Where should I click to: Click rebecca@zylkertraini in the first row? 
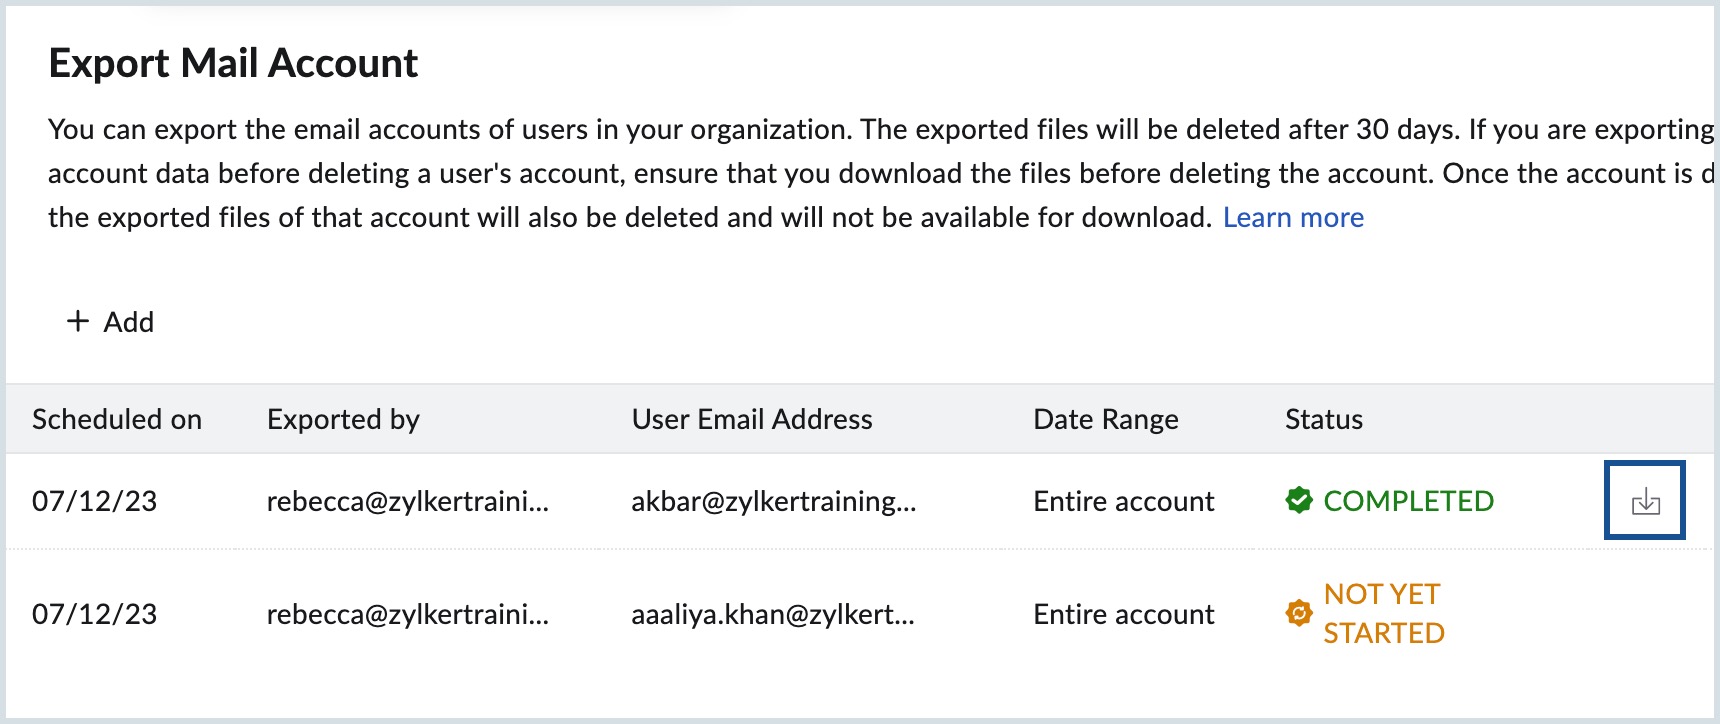[408, 502]
